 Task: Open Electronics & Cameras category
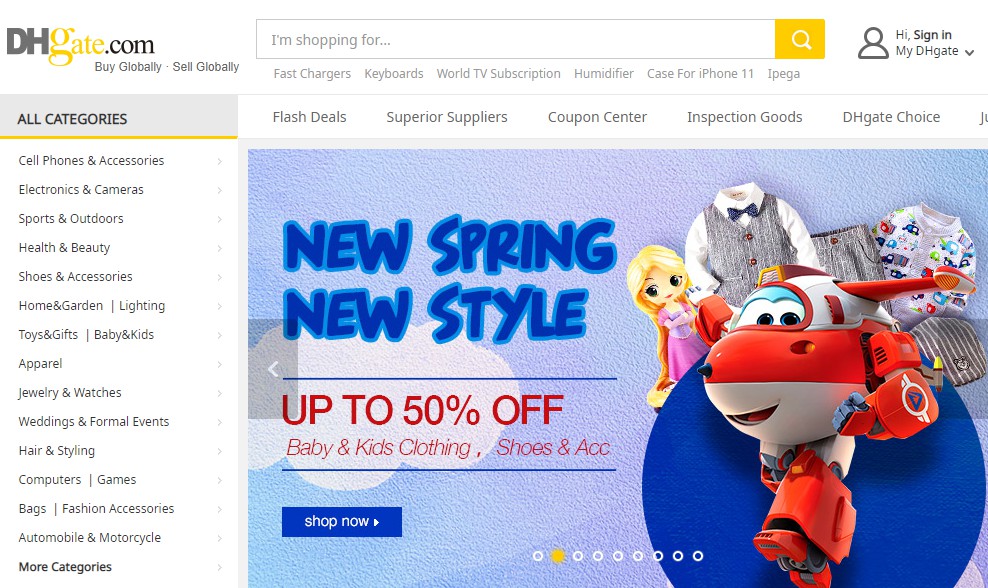coord(81,190)
